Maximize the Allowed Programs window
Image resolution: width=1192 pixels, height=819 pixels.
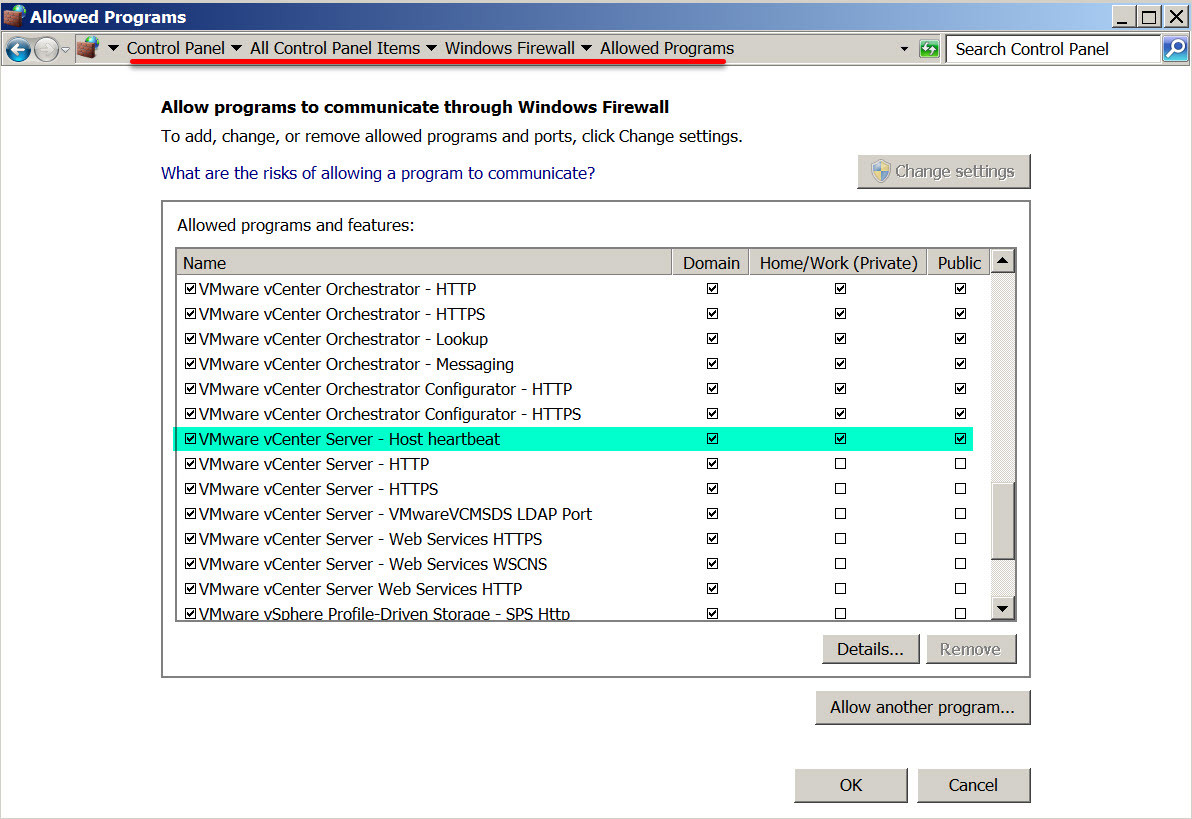1149,16
